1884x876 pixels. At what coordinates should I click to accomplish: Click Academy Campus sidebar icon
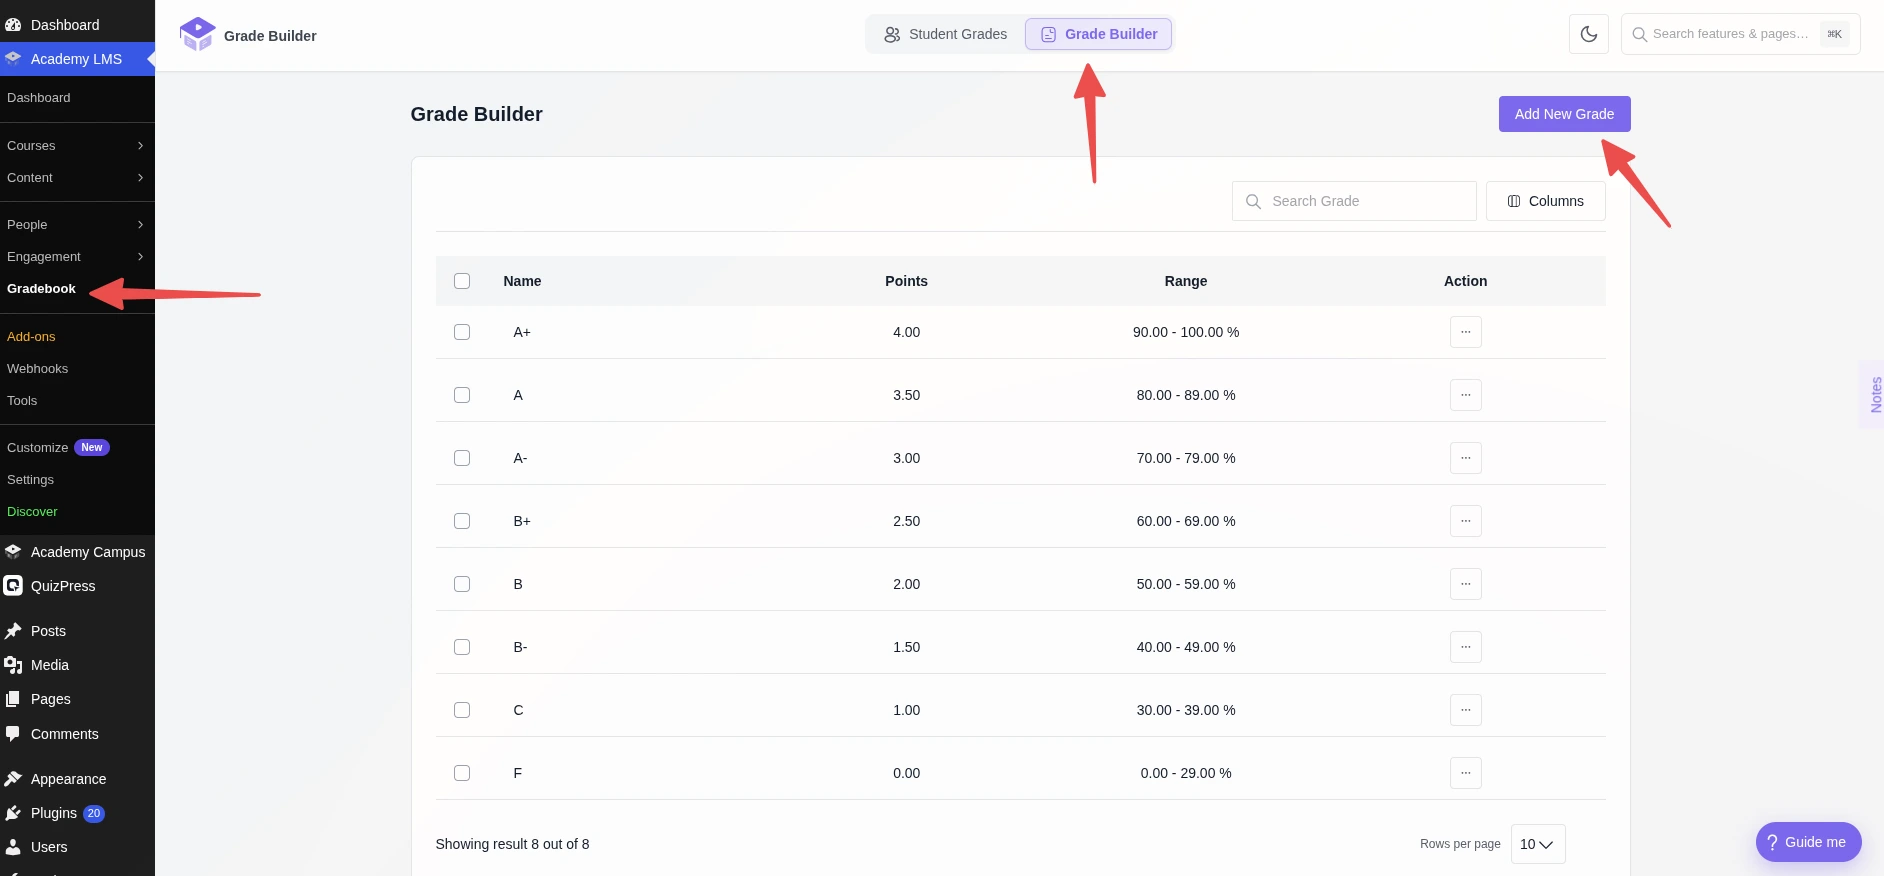point(13,552)
